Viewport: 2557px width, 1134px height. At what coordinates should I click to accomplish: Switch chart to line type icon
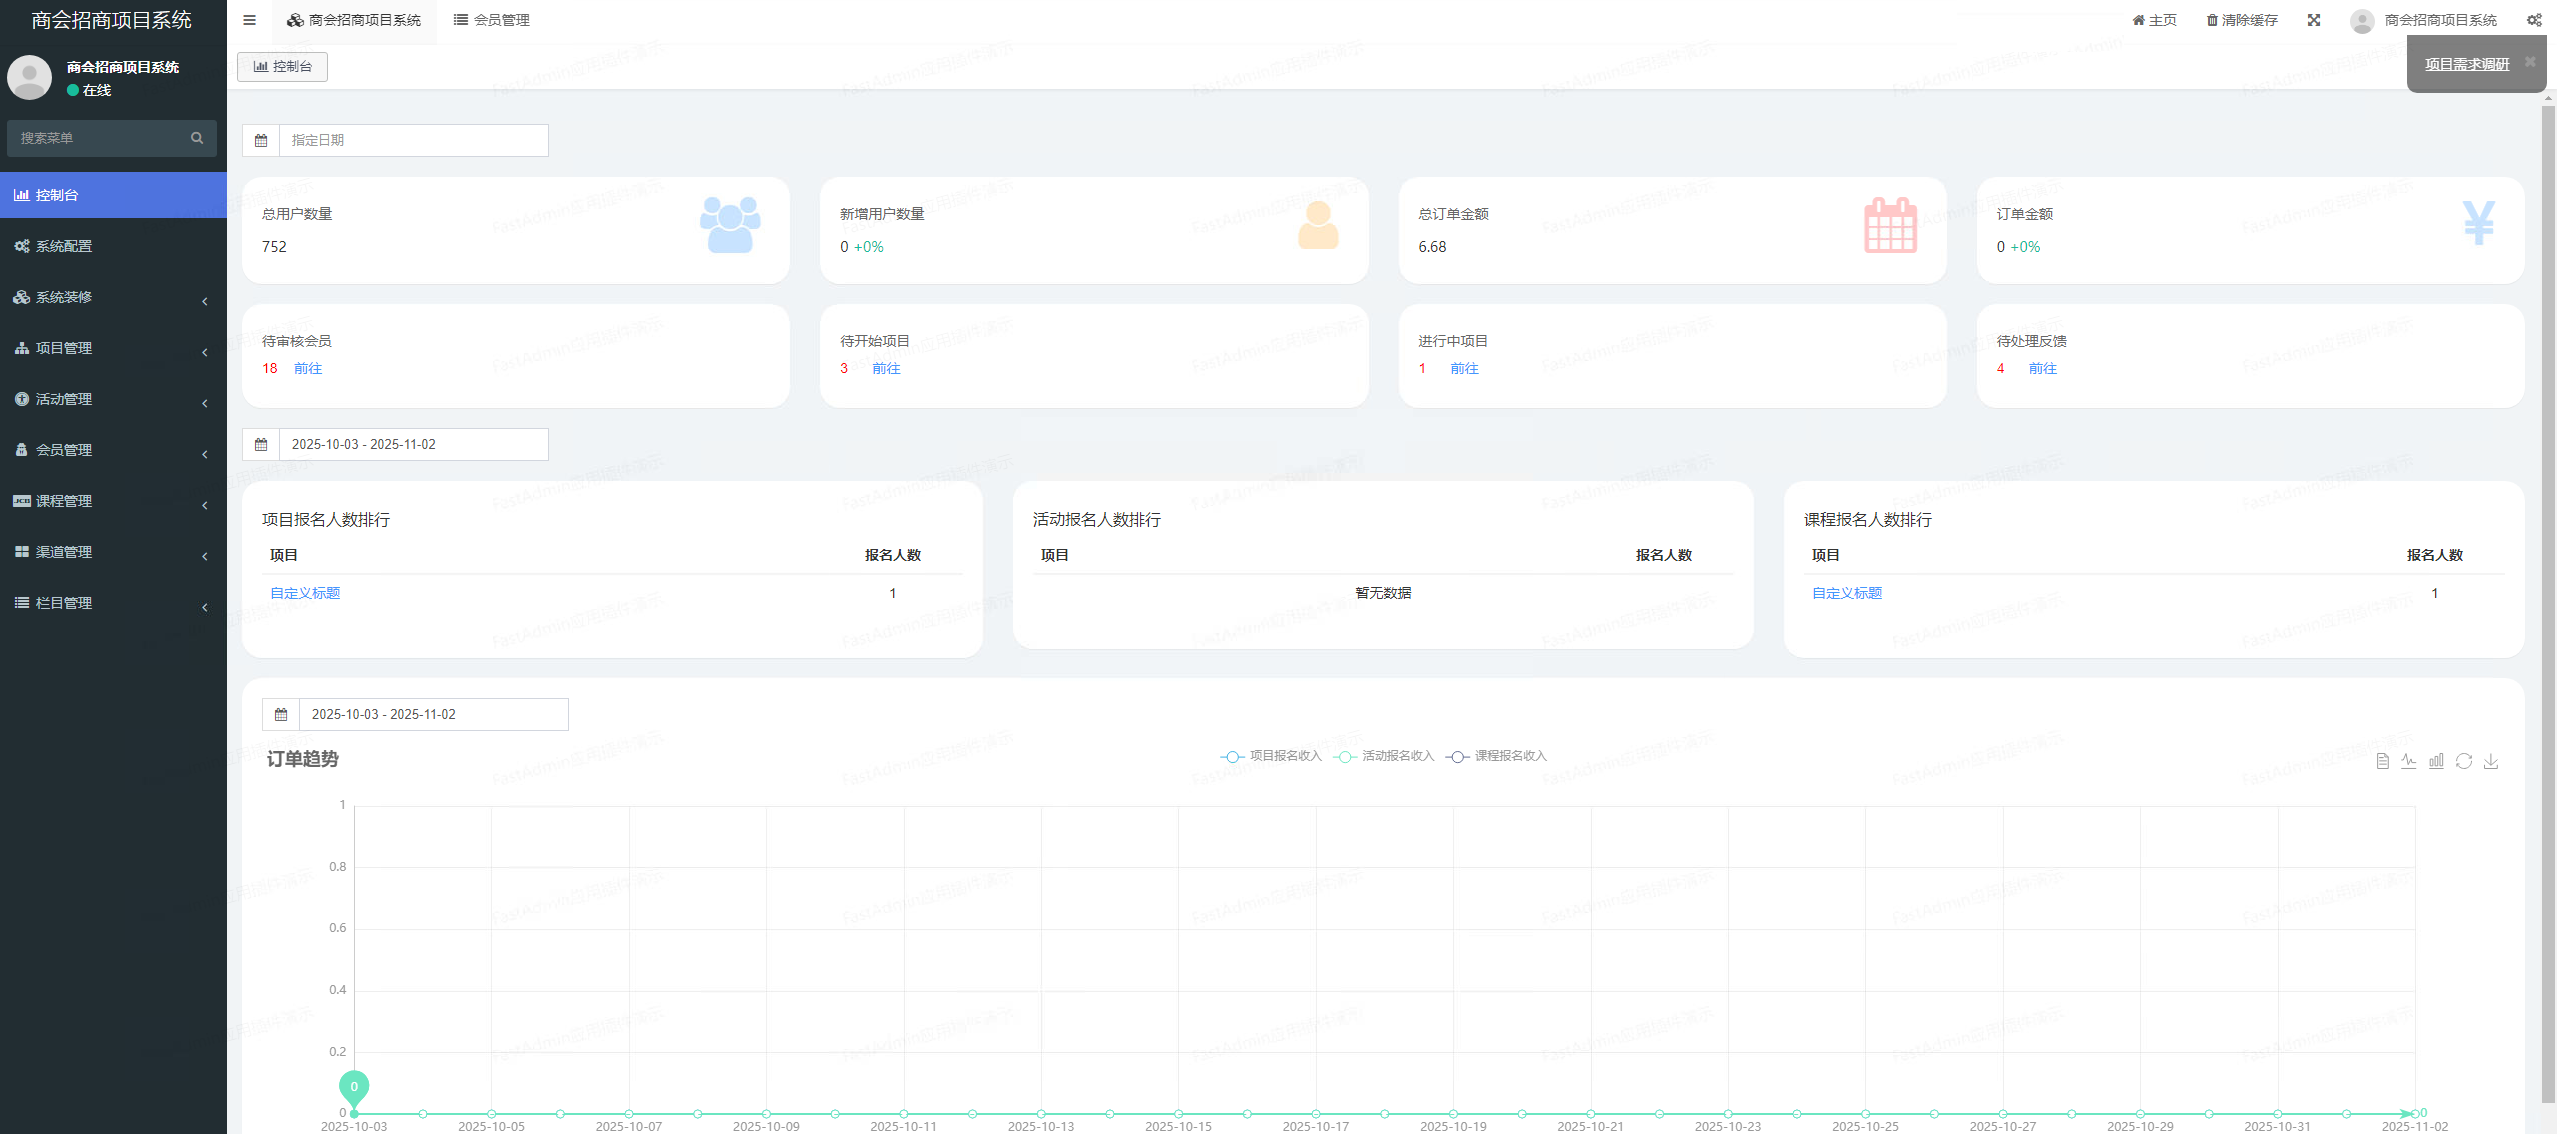(x=2409, y=761)
